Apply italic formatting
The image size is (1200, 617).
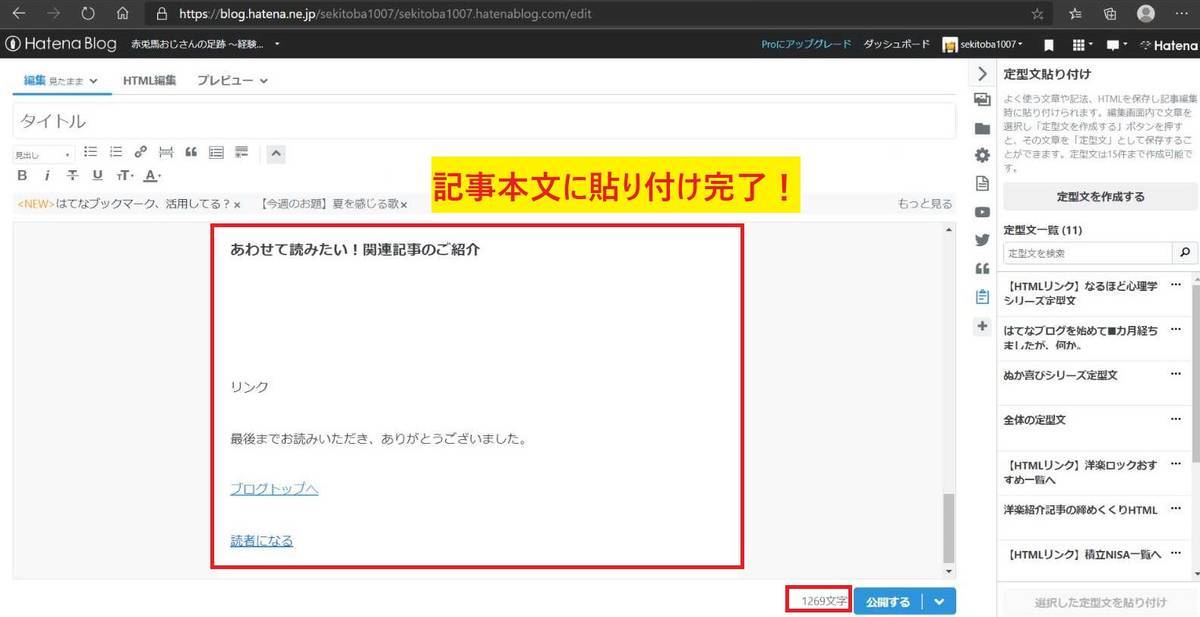point(47,176)
